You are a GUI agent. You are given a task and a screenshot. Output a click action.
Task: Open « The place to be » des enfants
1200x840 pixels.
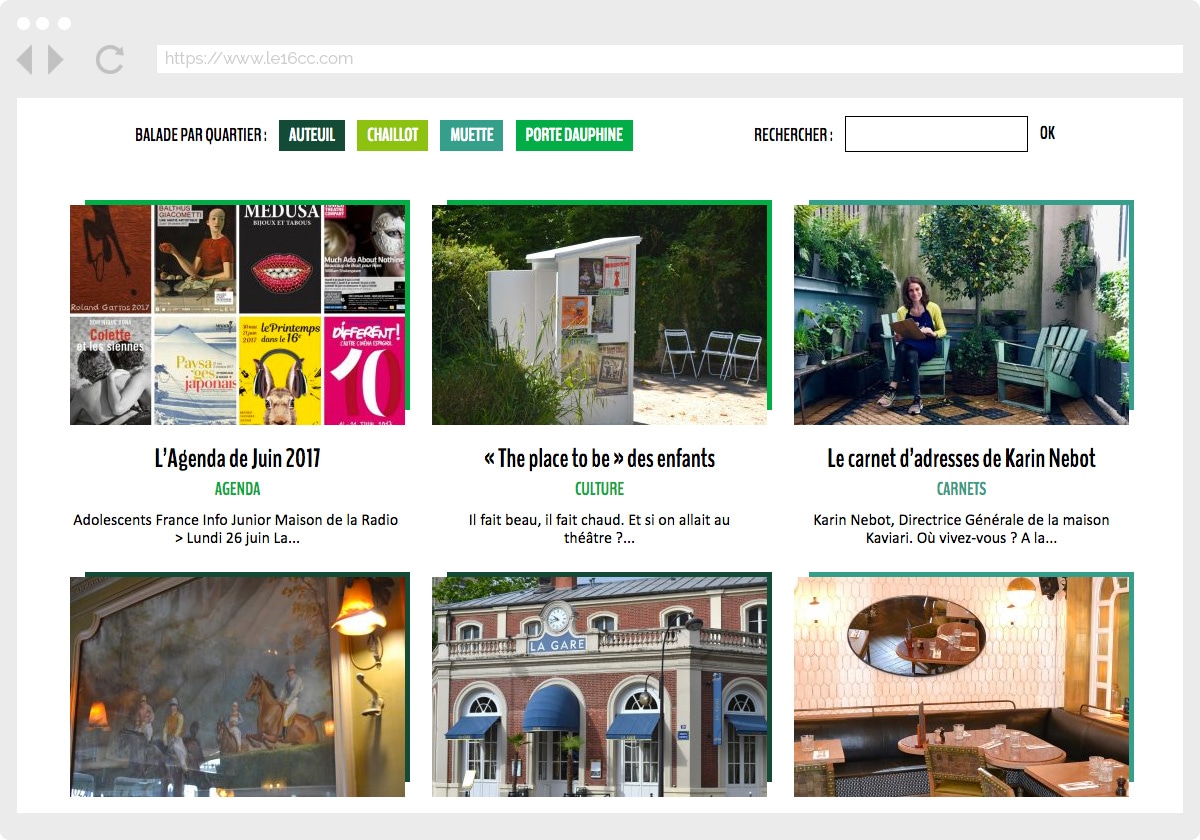(599, 459)
